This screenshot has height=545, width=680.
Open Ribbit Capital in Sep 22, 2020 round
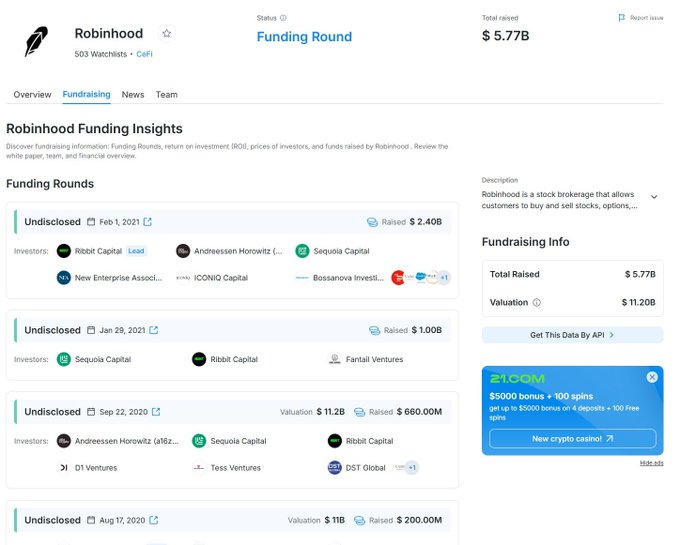(x=369, y=441)
